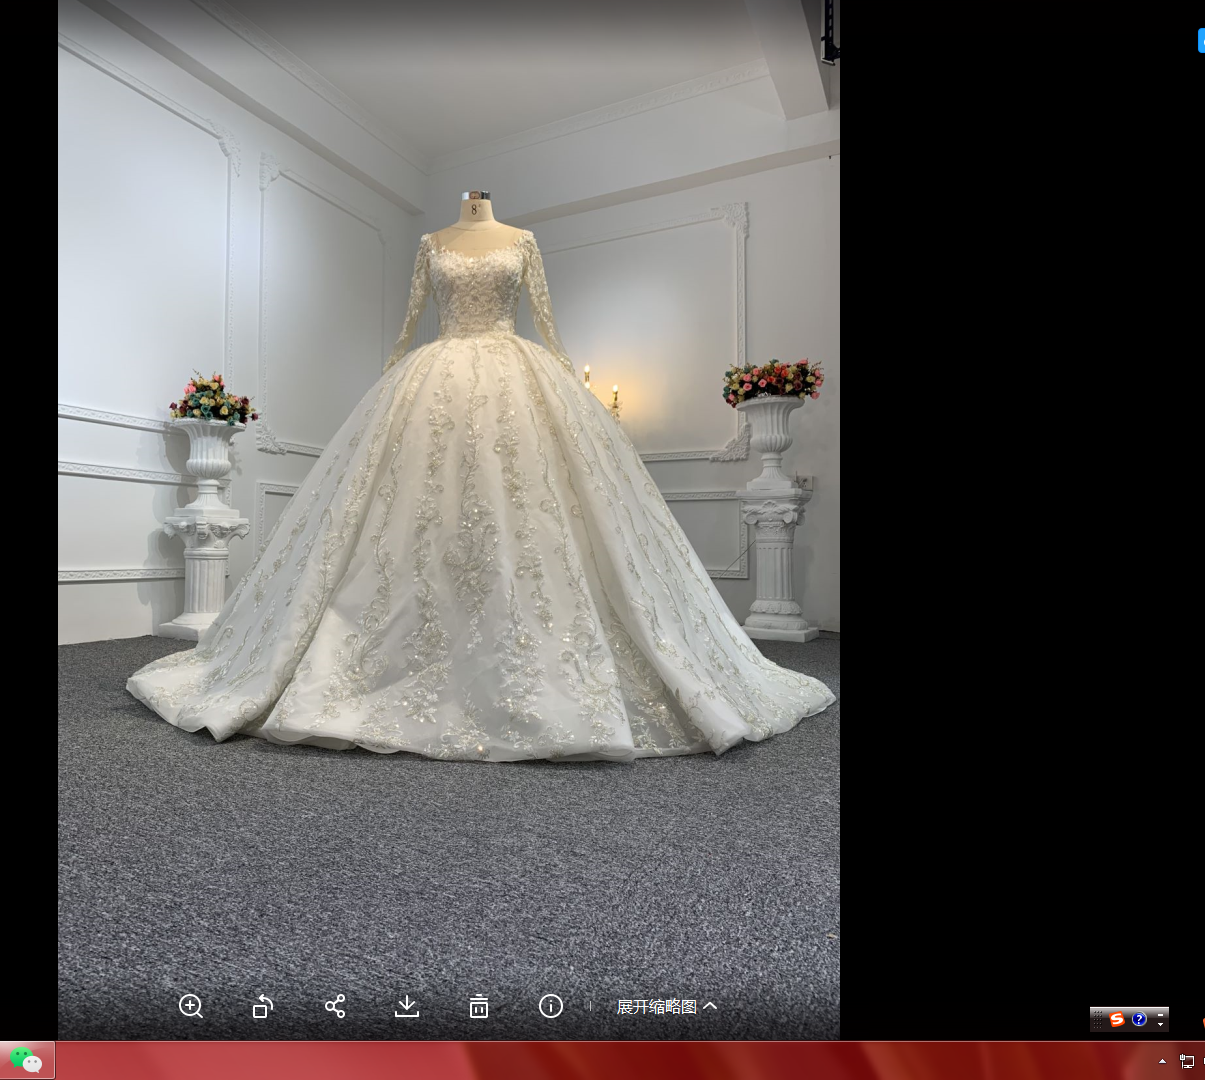Expand the thumbnail strip with the chevron
1205x1080 pixels.
click(710, 1006)
